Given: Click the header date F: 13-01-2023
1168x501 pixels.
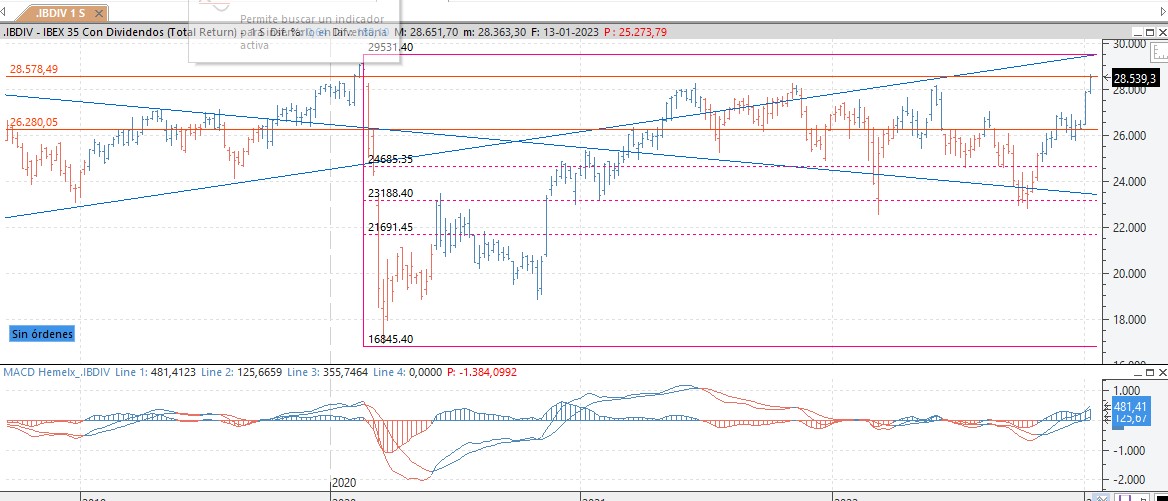Looking at the screenshot, I should tap(565, 32).
